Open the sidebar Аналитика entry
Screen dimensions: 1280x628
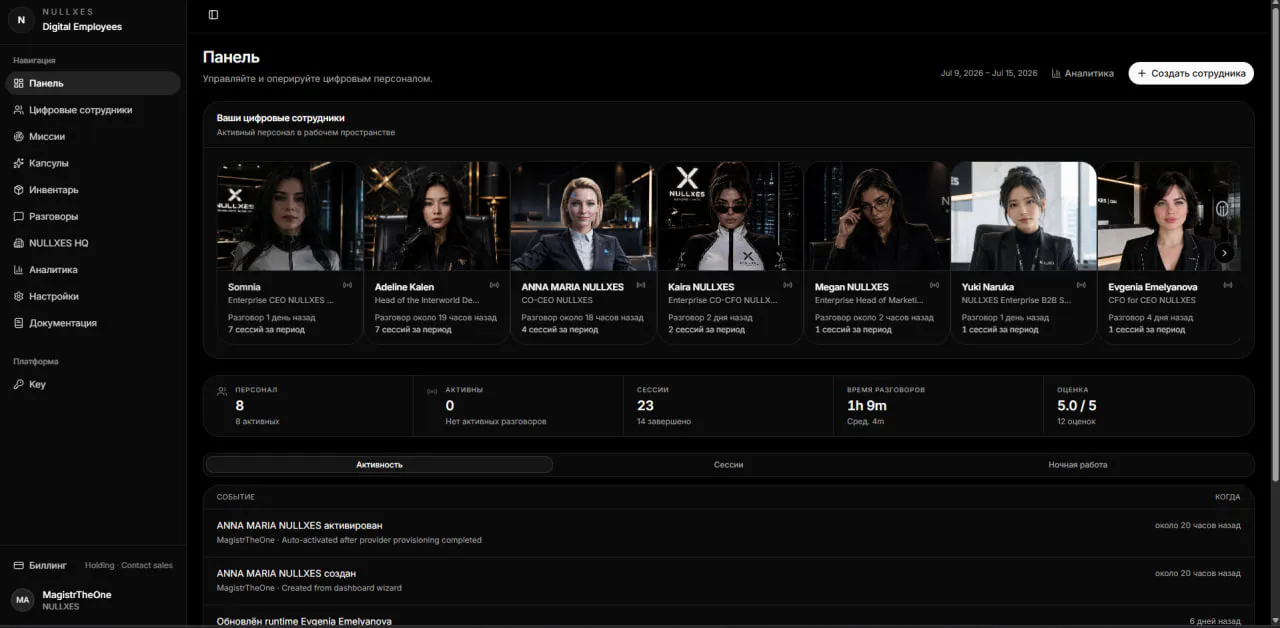pyautogui.click(x=93, y=270)
